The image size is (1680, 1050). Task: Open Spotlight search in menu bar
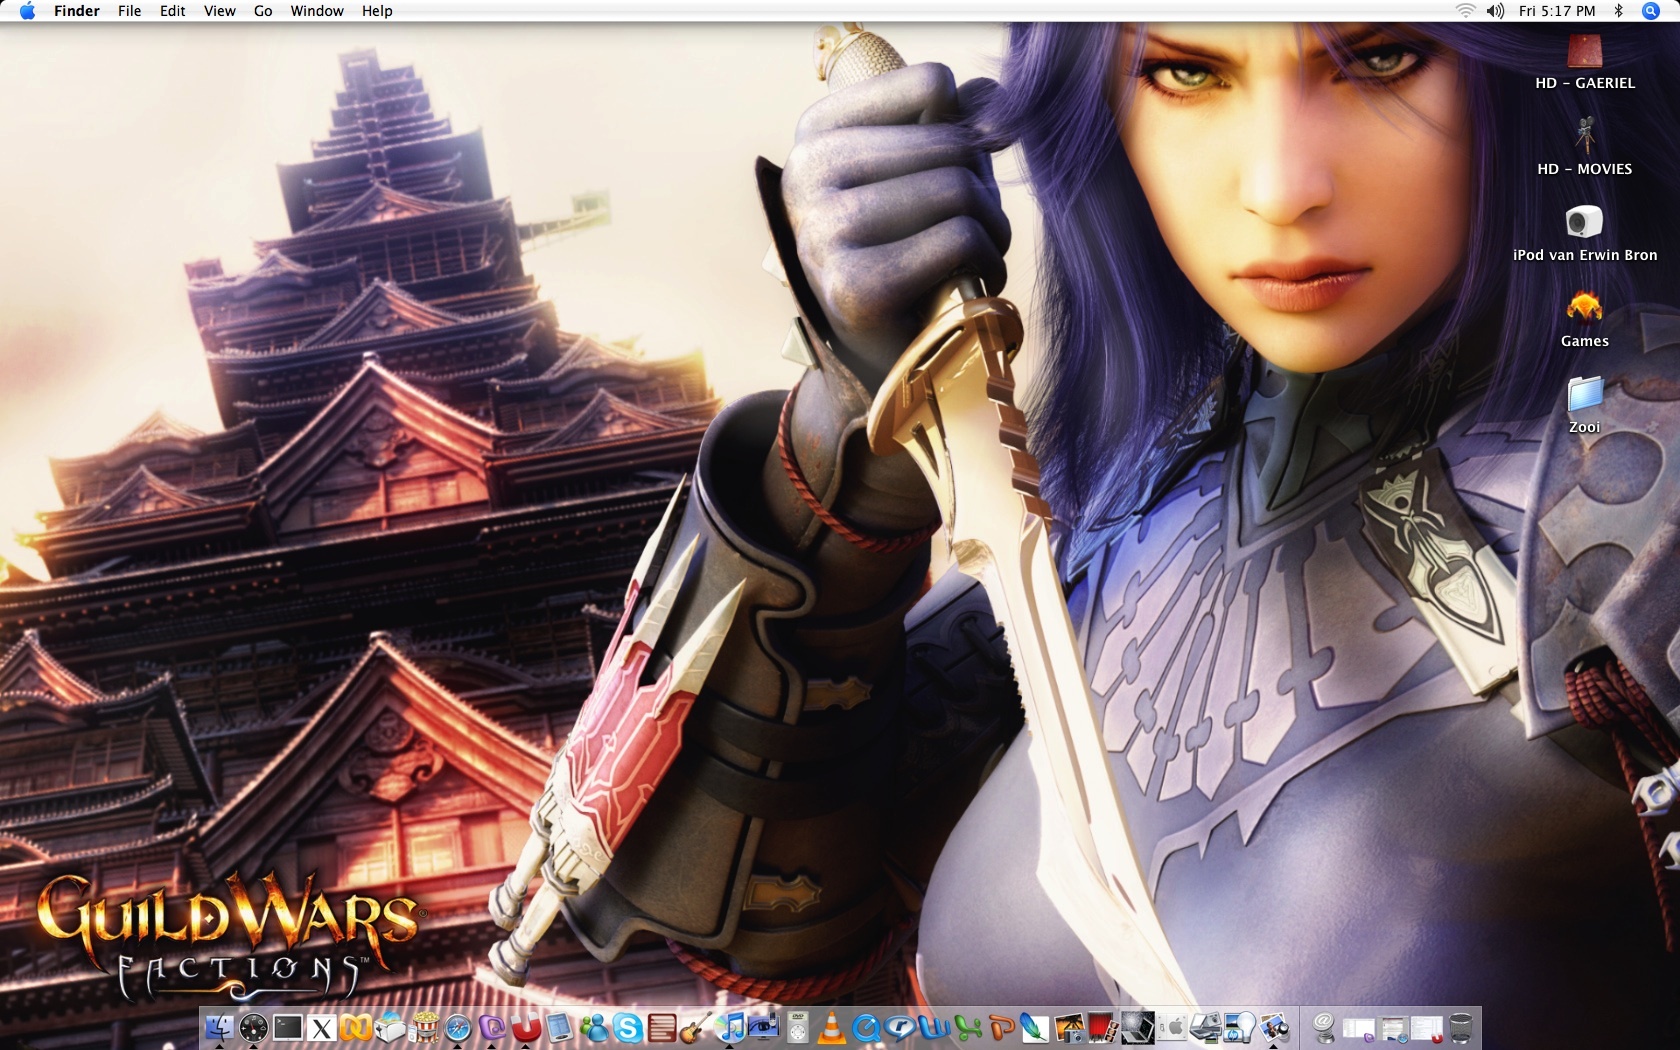(1651, 11)
